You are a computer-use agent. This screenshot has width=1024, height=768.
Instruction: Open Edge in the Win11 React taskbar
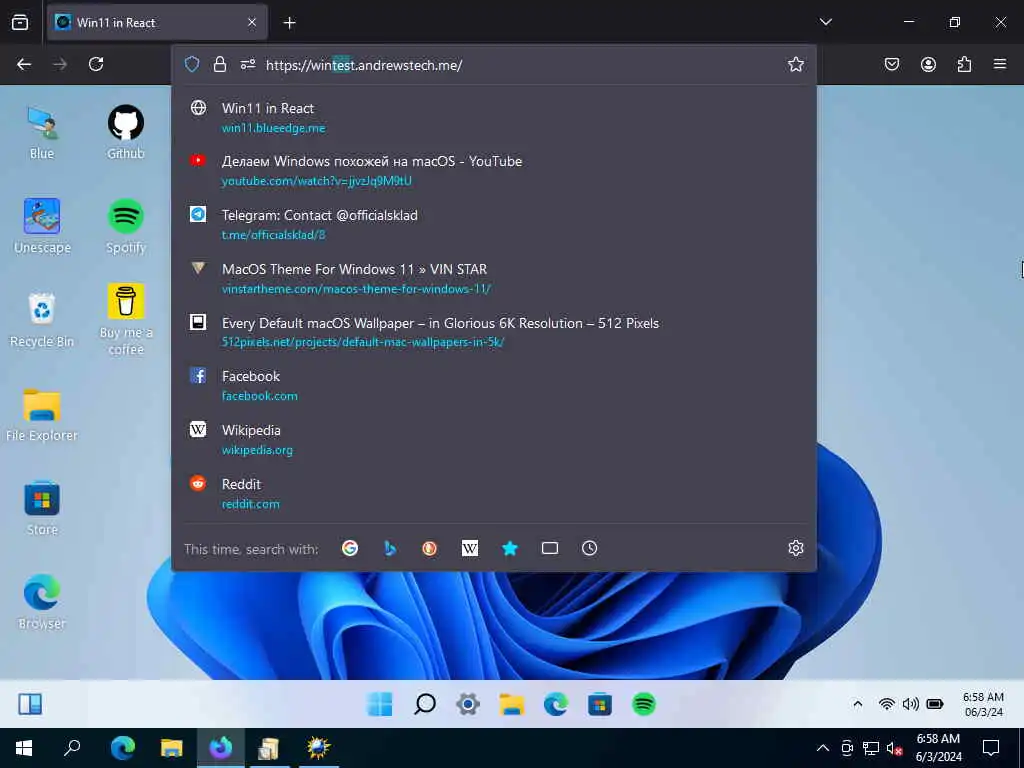click(556, 704)
